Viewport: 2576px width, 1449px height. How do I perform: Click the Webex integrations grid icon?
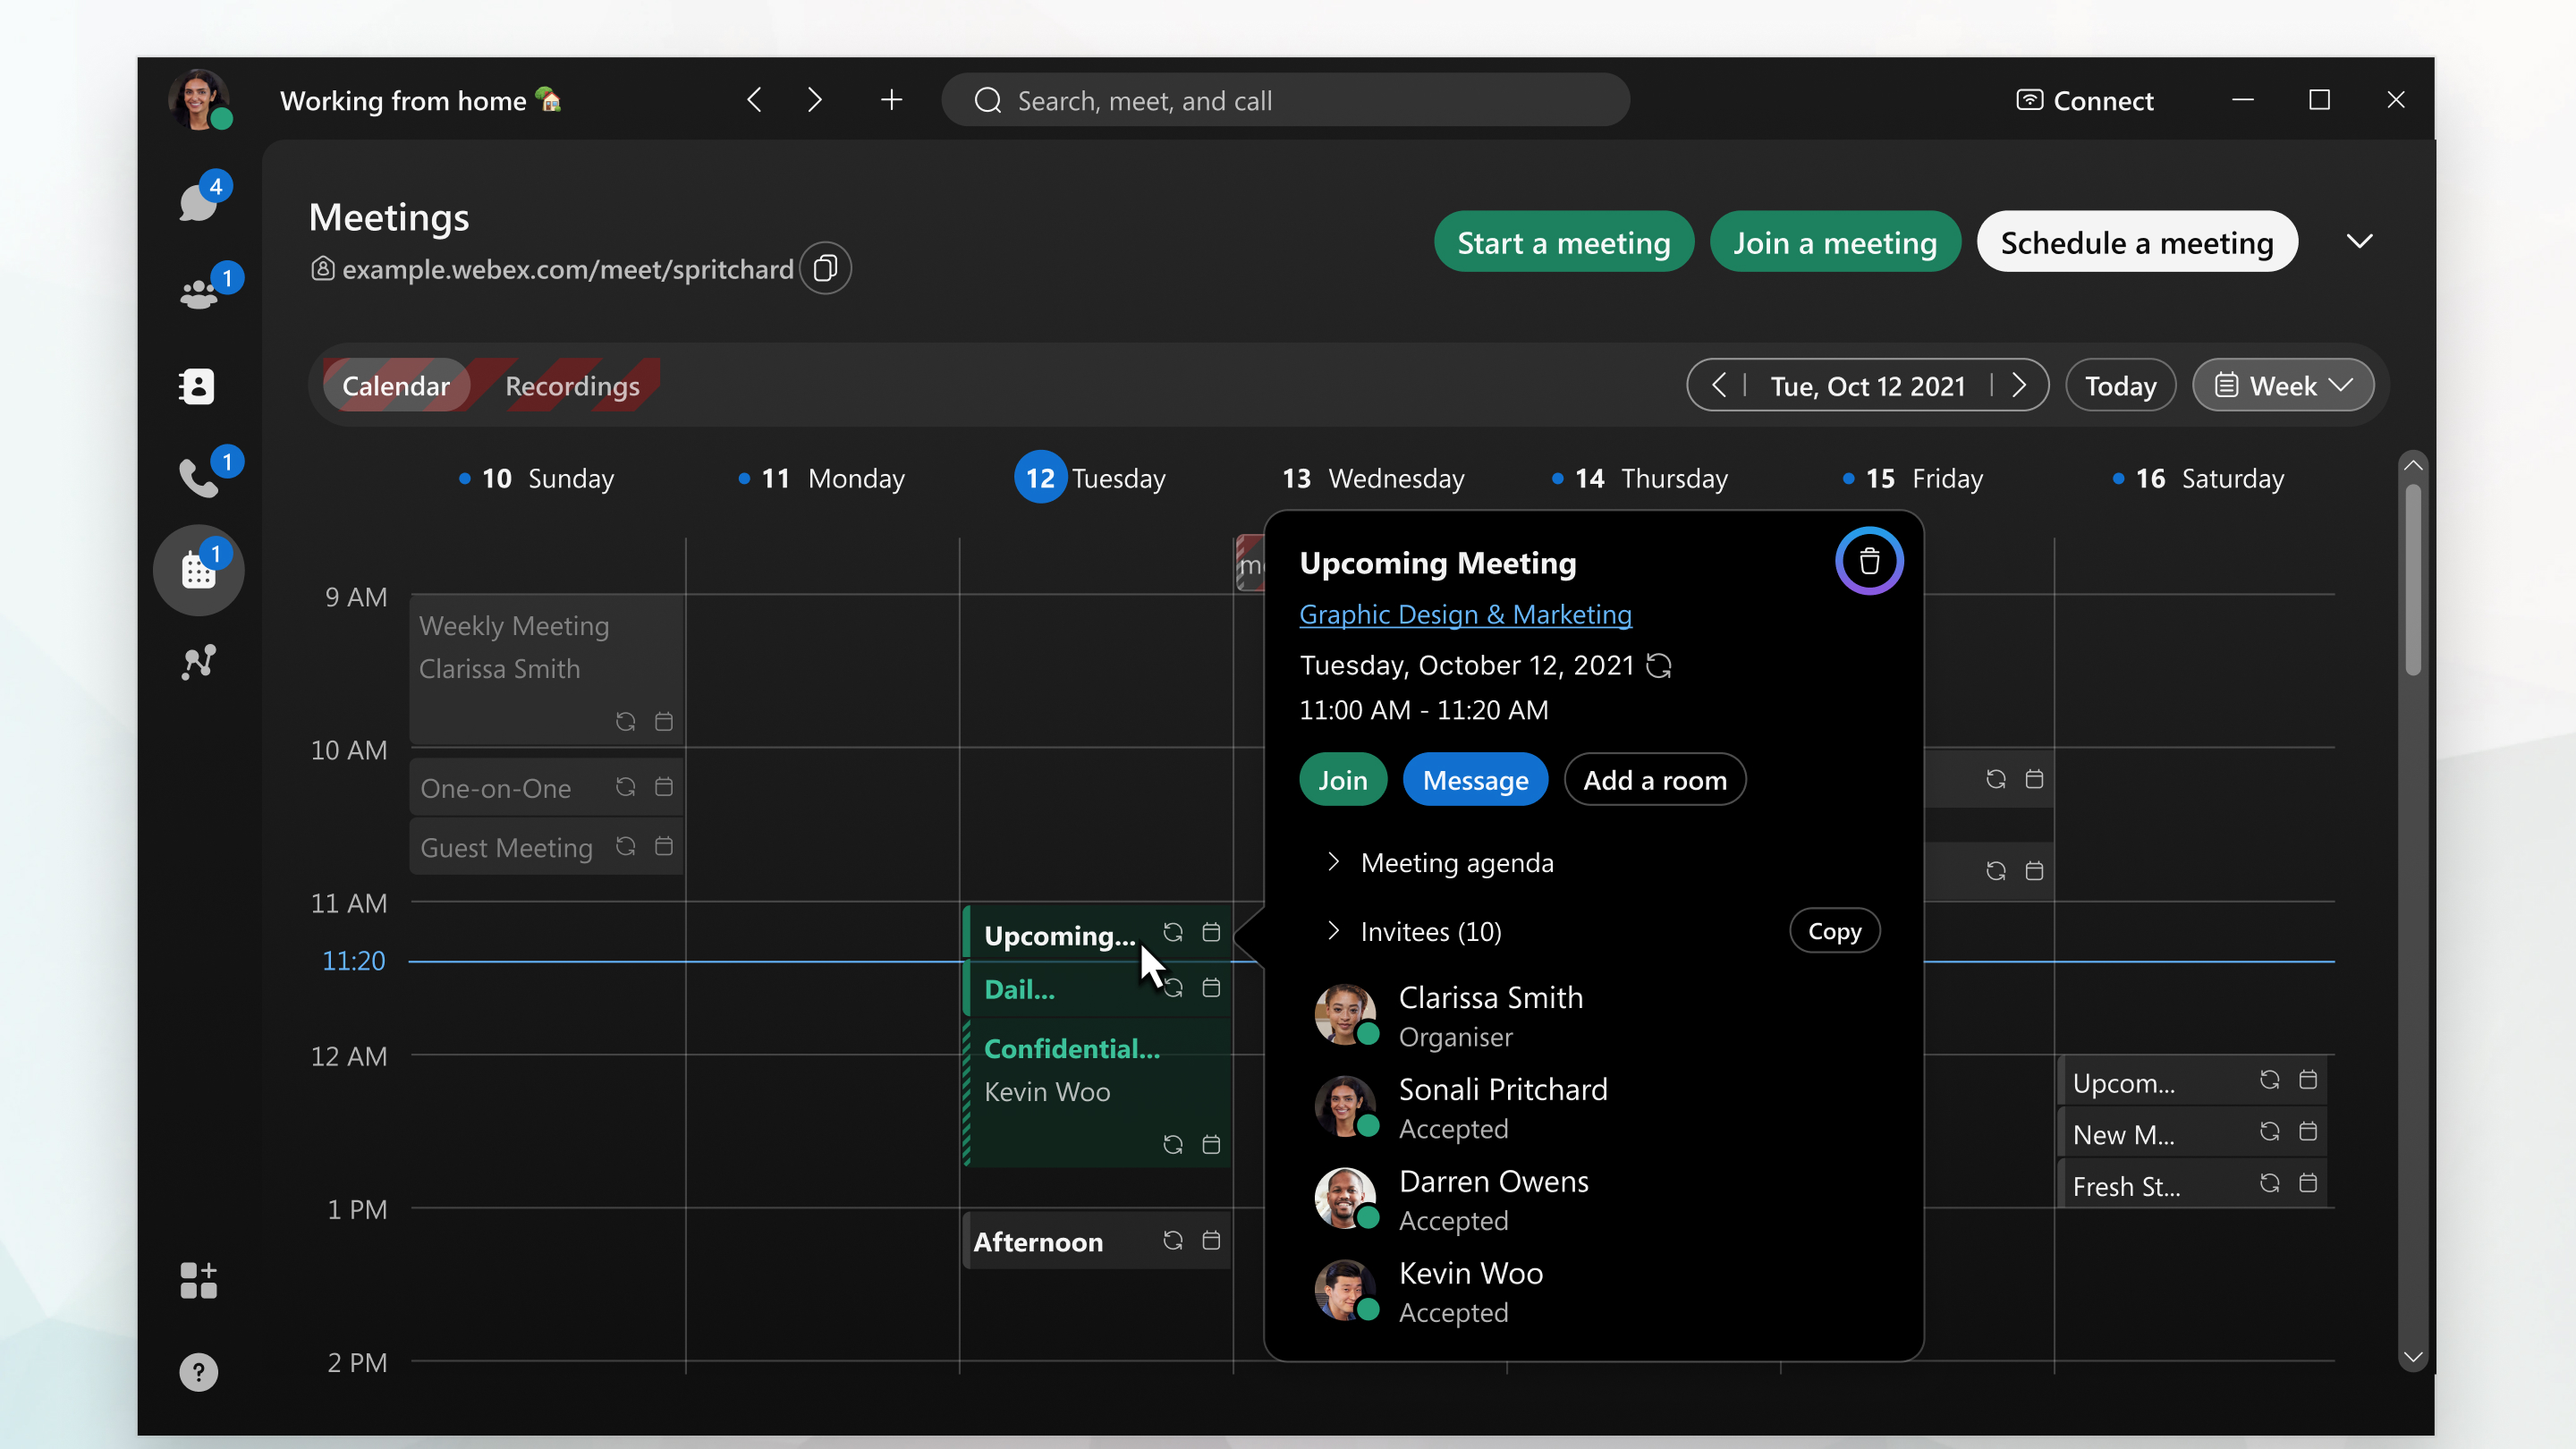199,1279
